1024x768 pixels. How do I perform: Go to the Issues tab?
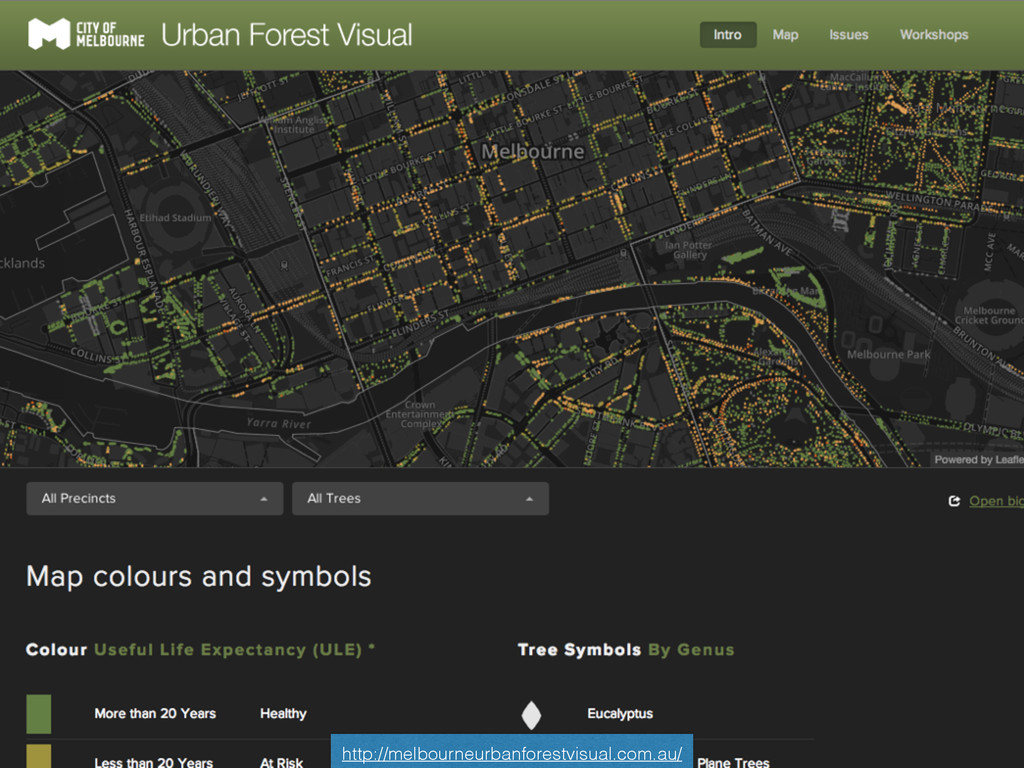(848, 35)
